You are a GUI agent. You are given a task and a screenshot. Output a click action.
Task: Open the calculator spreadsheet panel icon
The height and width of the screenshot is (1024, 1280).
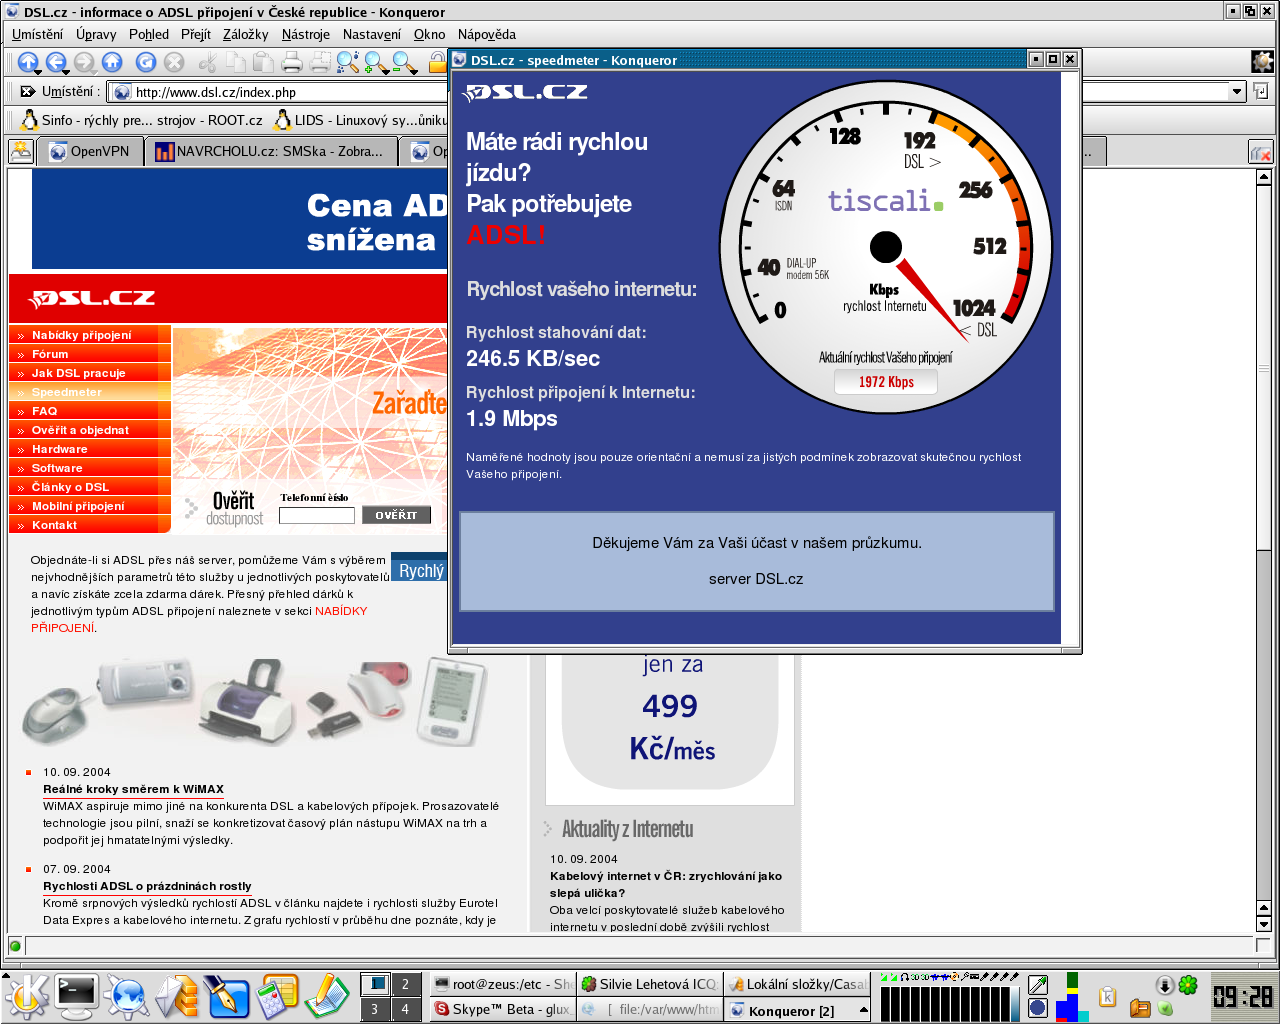click(277, 996)
